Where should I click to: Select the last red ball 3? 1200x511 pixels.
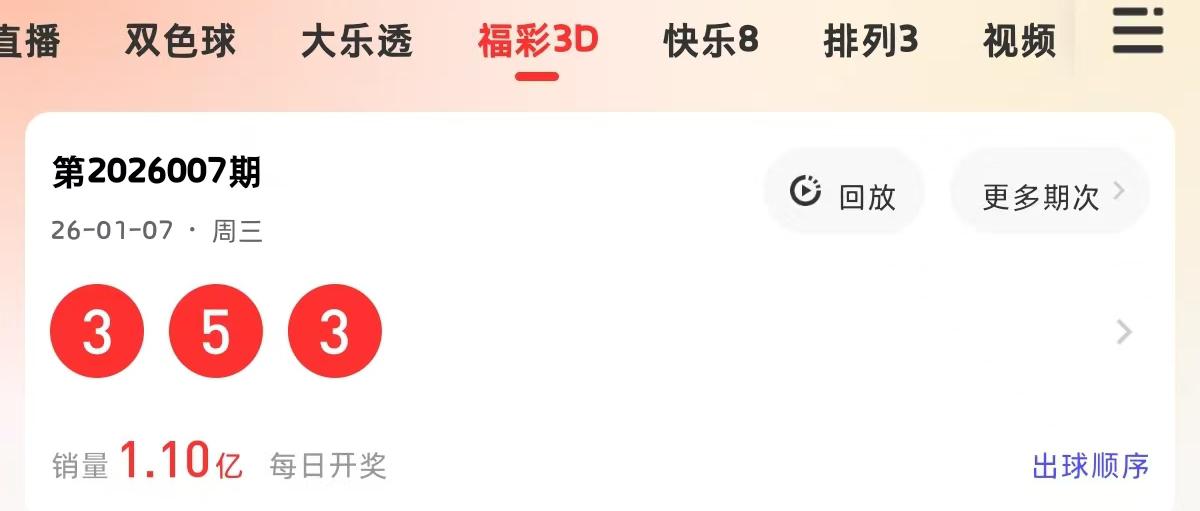[x=335, y=331]
